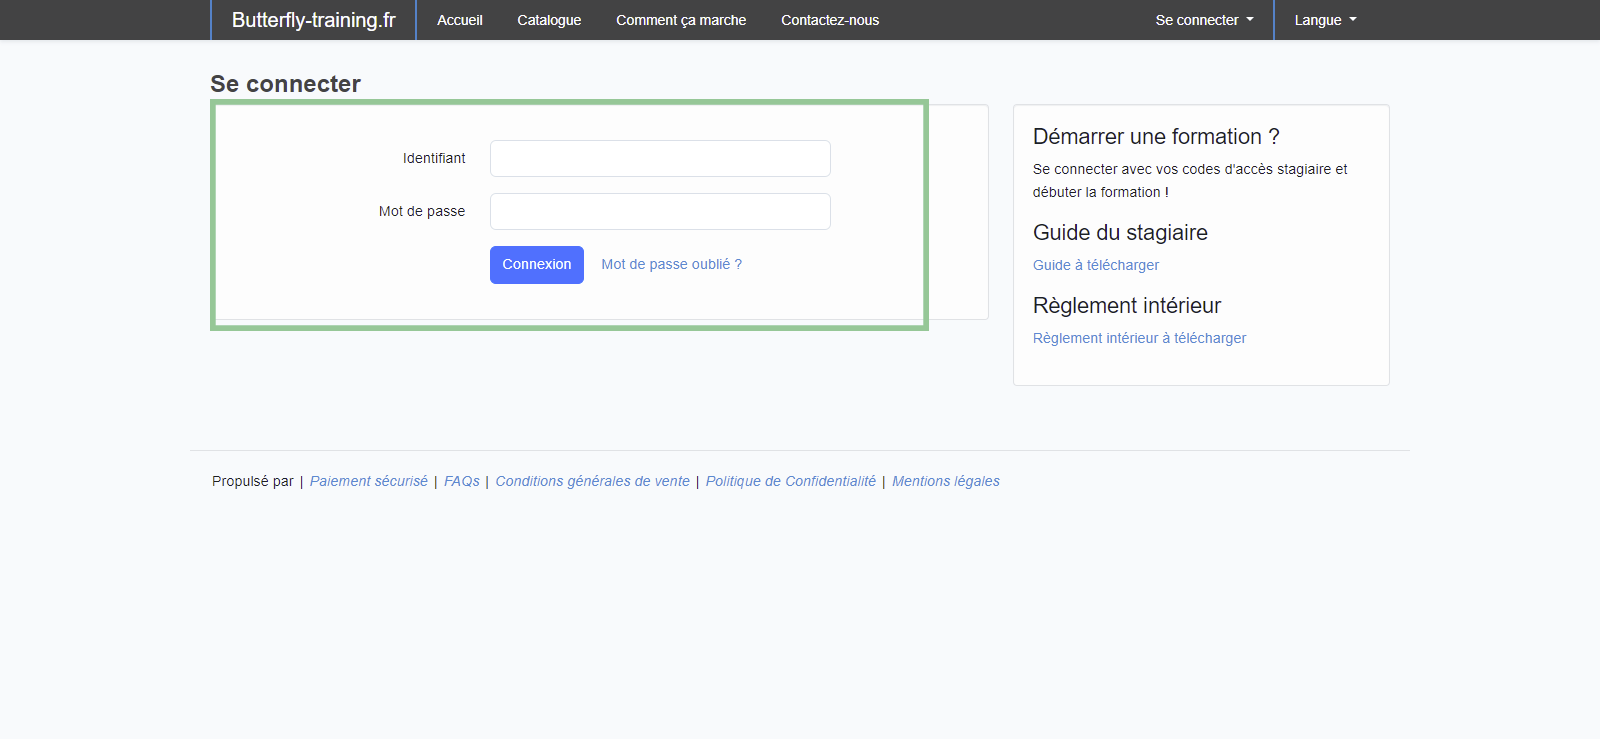View the Politique de Confidentialité page

pos(790,481)
